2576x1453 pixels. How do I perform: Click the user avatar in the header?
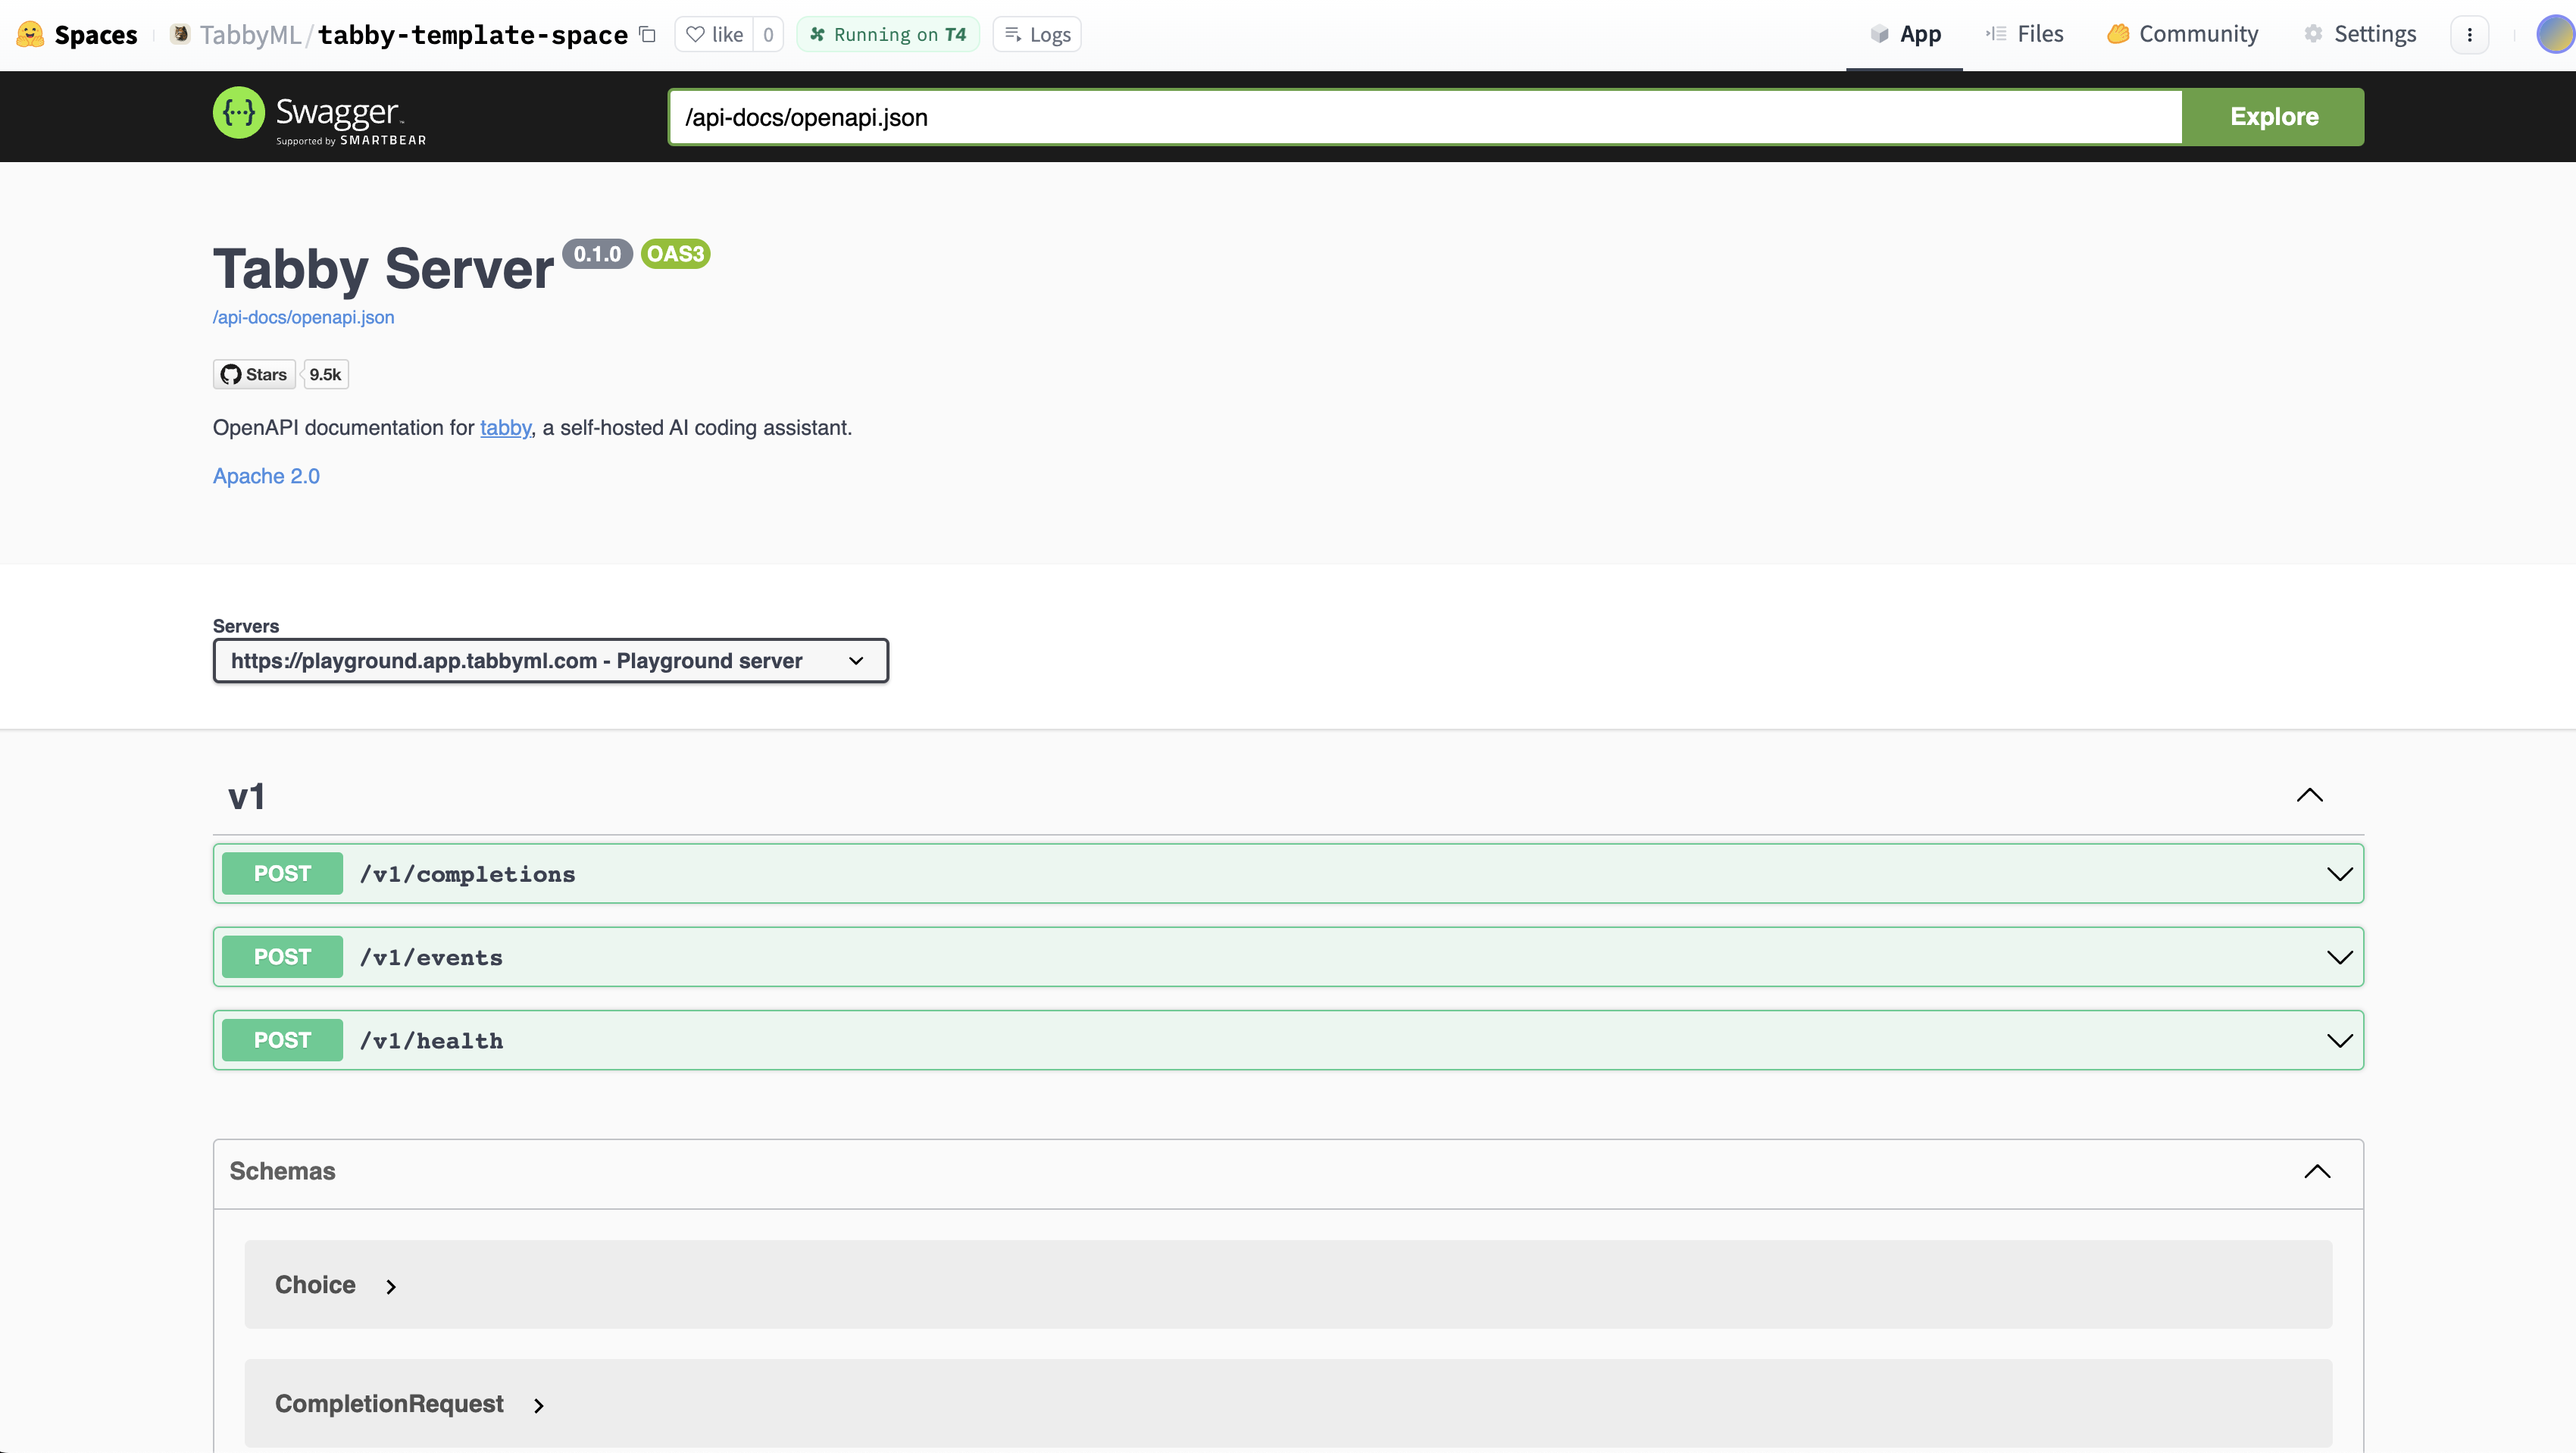click(x=2553, y=33)
